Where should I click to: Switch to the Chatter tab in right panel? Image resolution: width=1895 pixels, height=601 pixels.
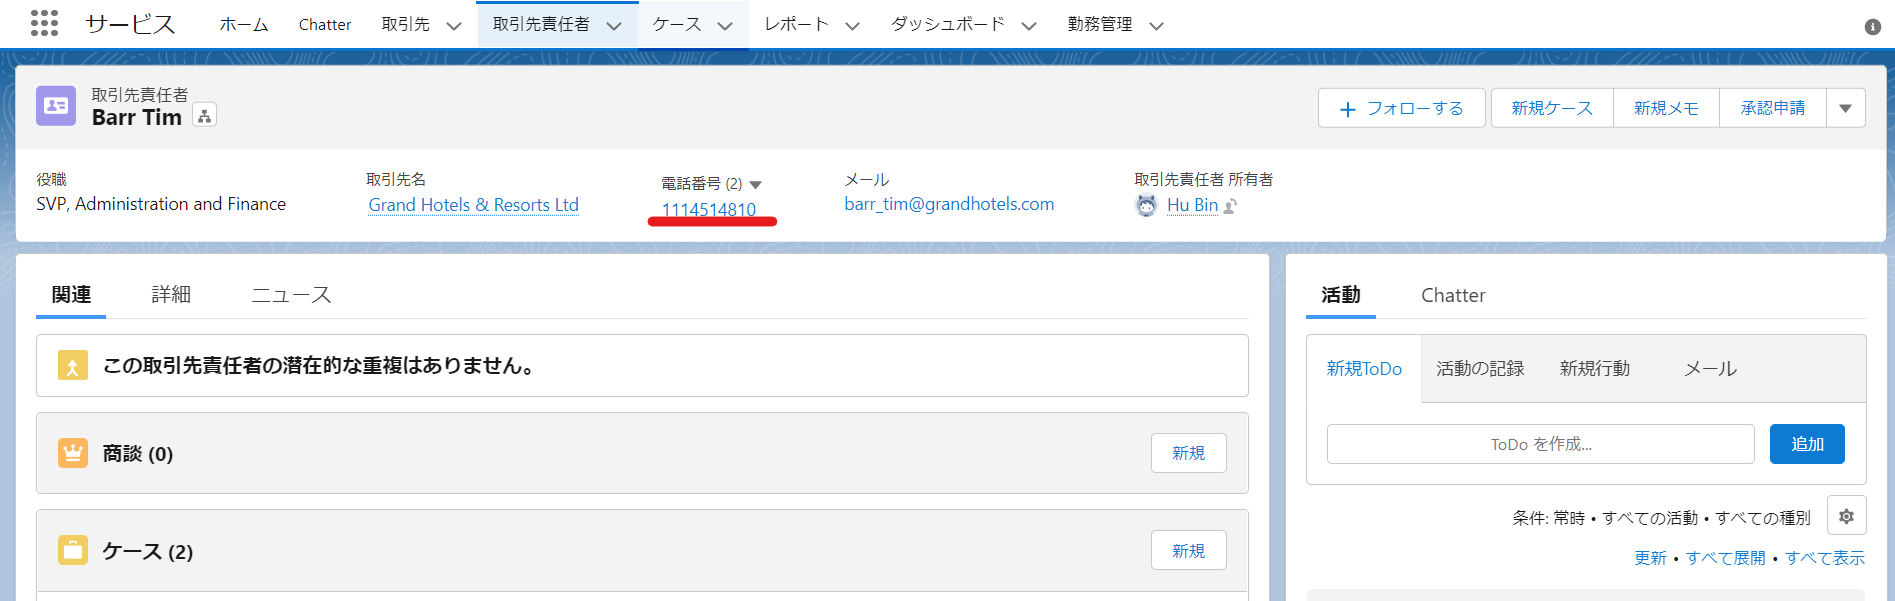[x=1453, y=295]
